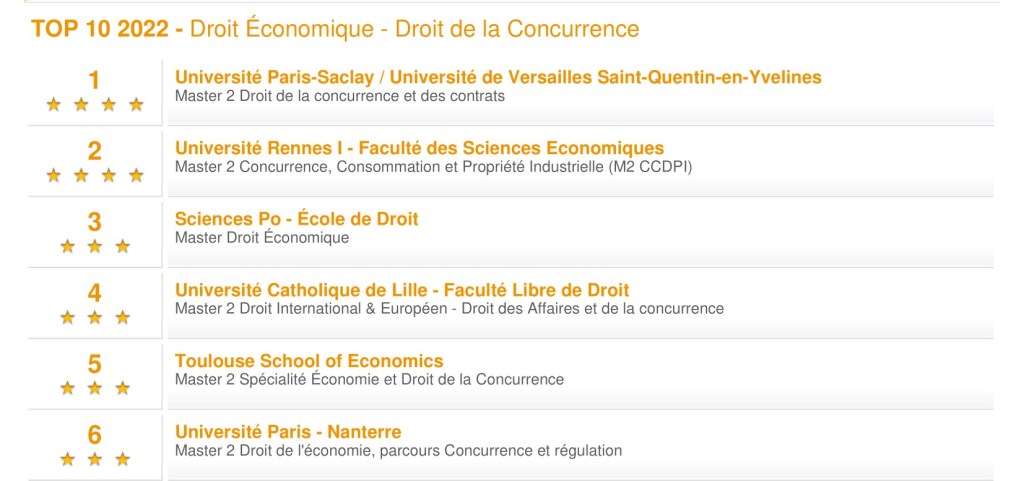Open the Université Paris - Nanterre link

click(288, 432)
